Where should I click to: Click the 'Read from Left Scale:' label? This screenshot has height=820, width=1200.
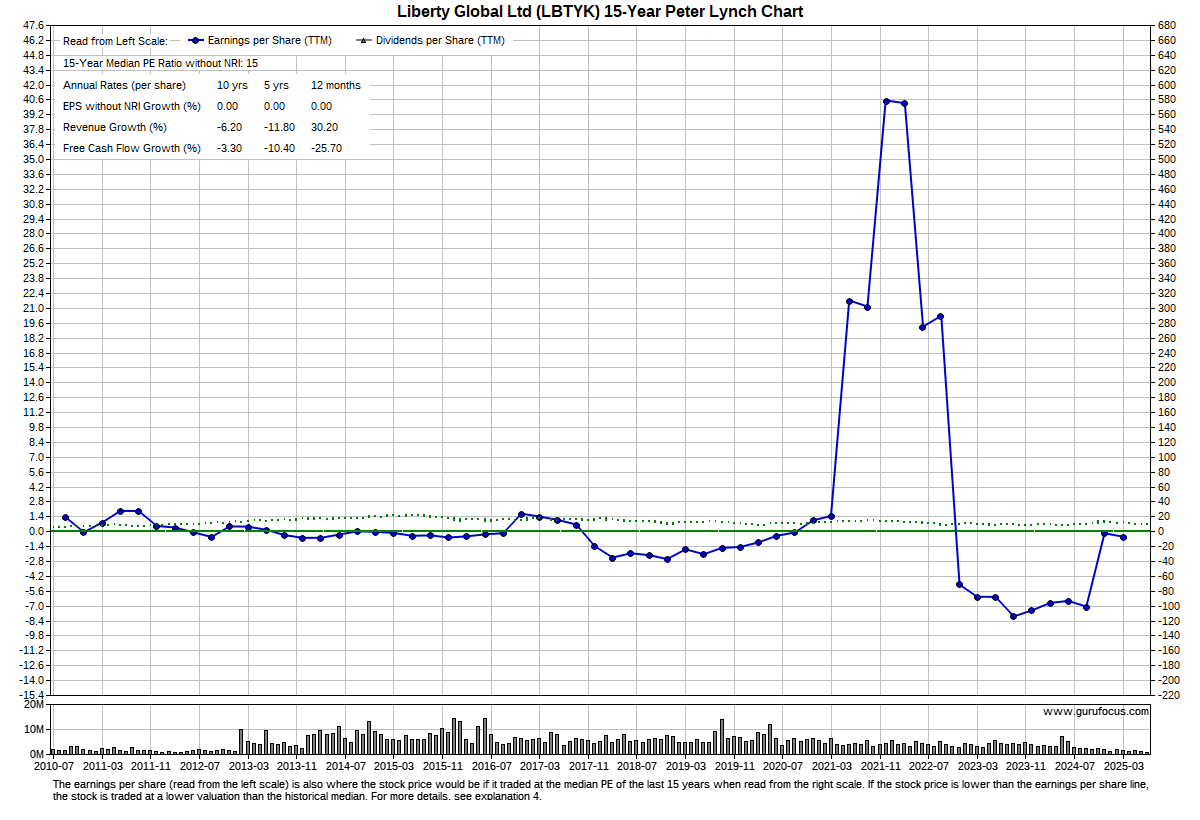[x=116, y=42]
